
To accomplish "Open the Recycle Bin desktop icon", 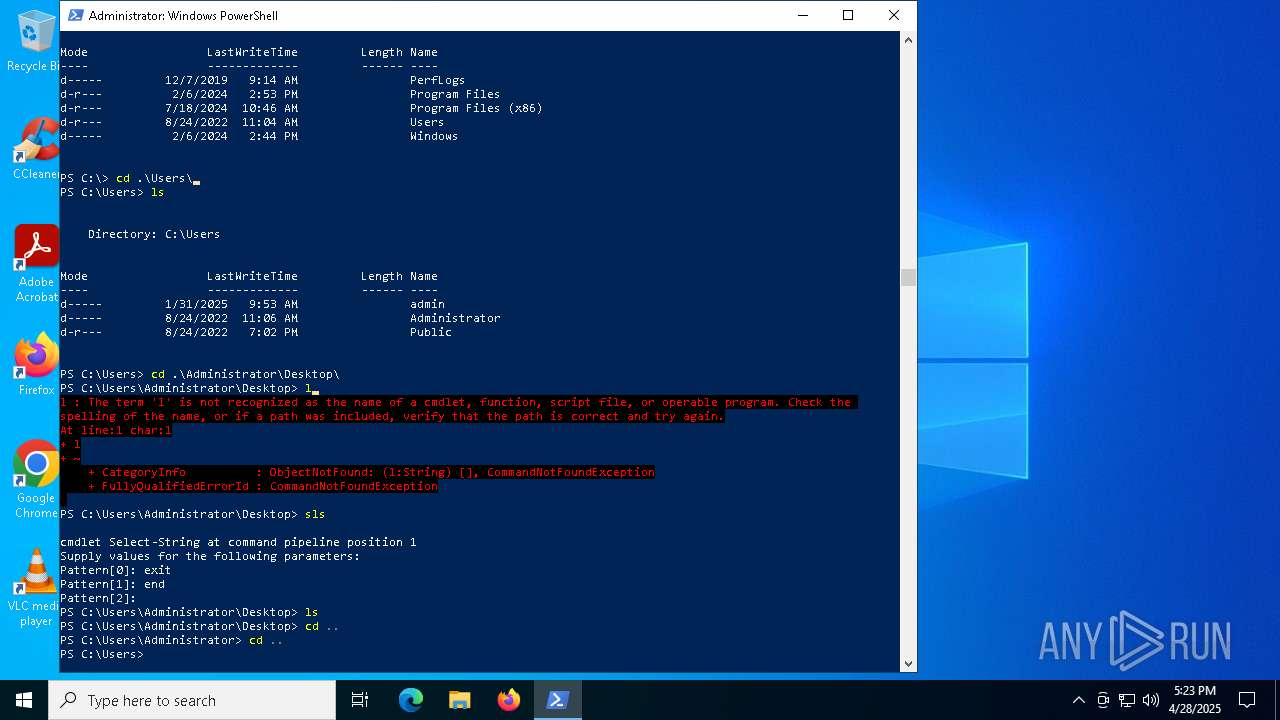I will click(x=34, y=40).
